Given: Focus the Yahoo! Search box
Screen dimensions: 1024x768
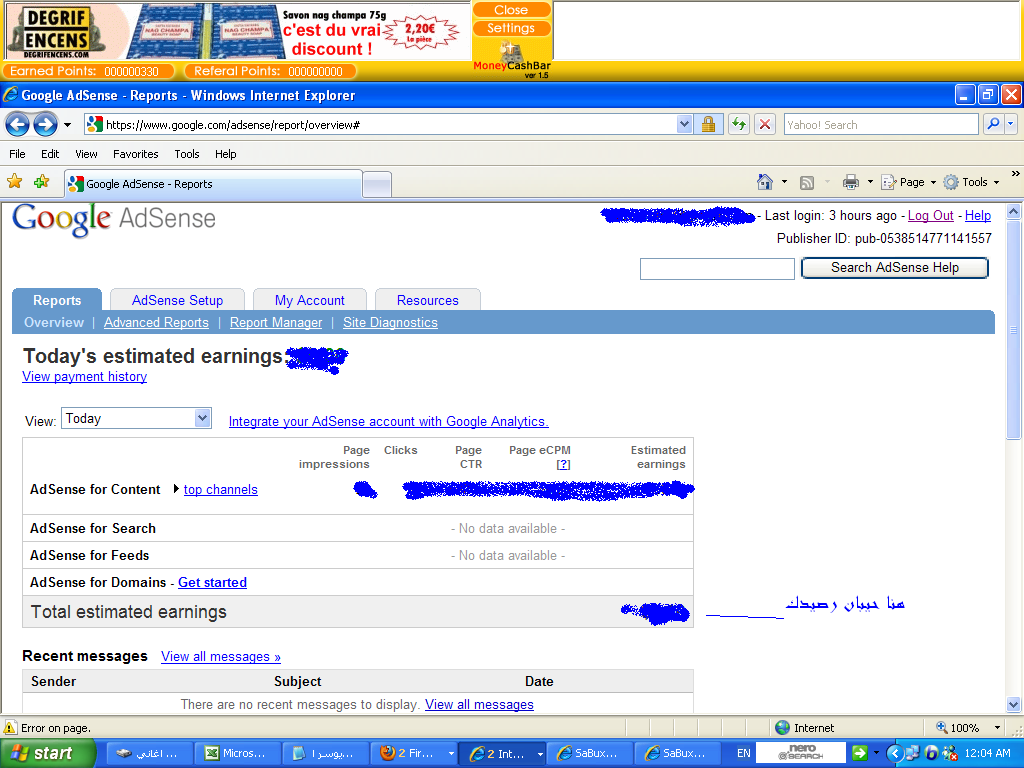Looking at the screenshot, I should tap(881, 124).
